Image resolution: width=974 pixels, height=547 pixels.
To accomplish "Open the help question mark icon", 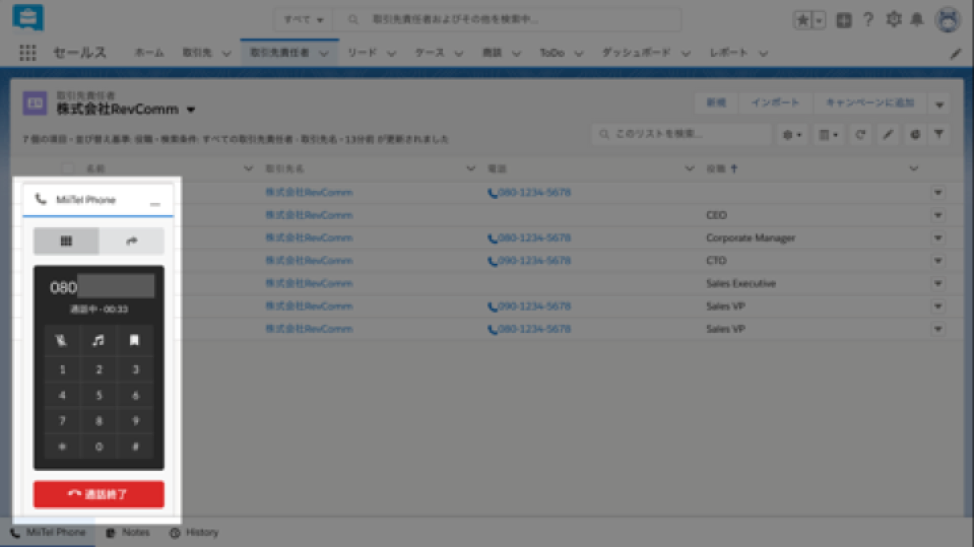I will pos(868,20).
